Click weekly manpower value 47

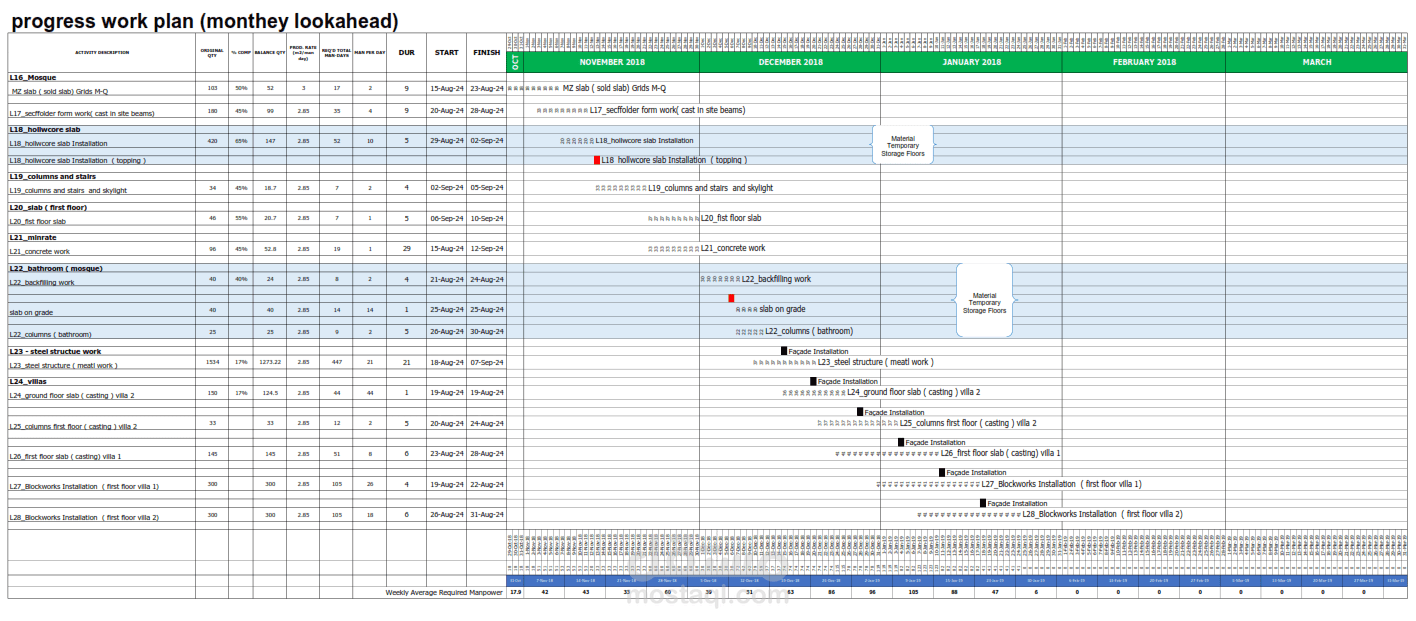pos(995,592)
